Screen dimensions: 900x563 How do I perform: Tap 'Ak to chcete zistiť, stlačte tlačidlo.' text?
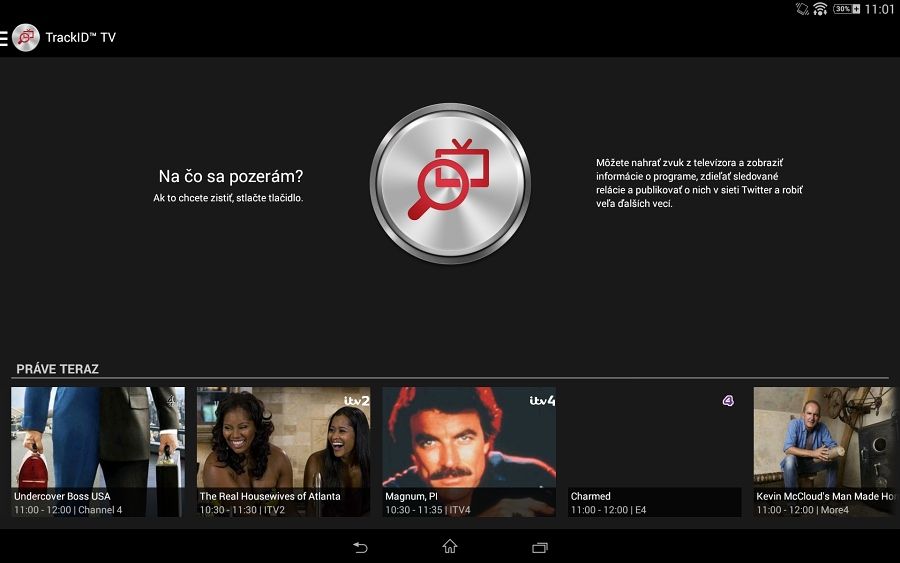pyautogui.click(x=228, y=198)
